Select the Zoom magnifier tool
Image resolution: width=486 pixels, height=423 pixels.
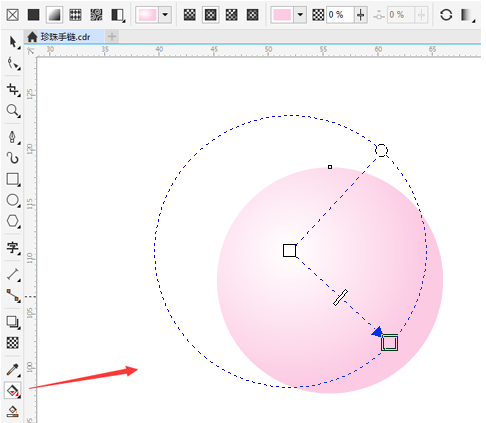[13, 110]
